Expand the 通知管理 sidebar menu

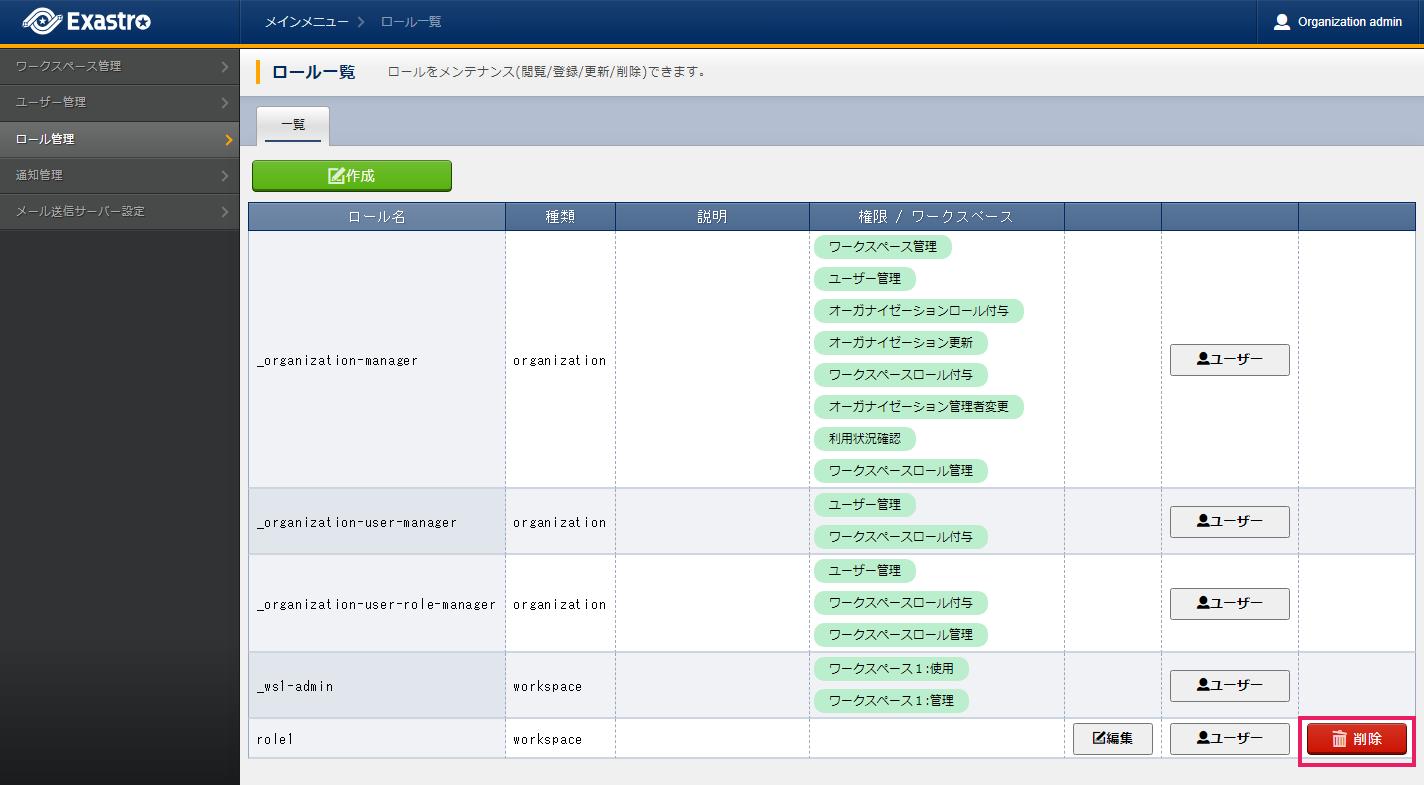[119, 176]
